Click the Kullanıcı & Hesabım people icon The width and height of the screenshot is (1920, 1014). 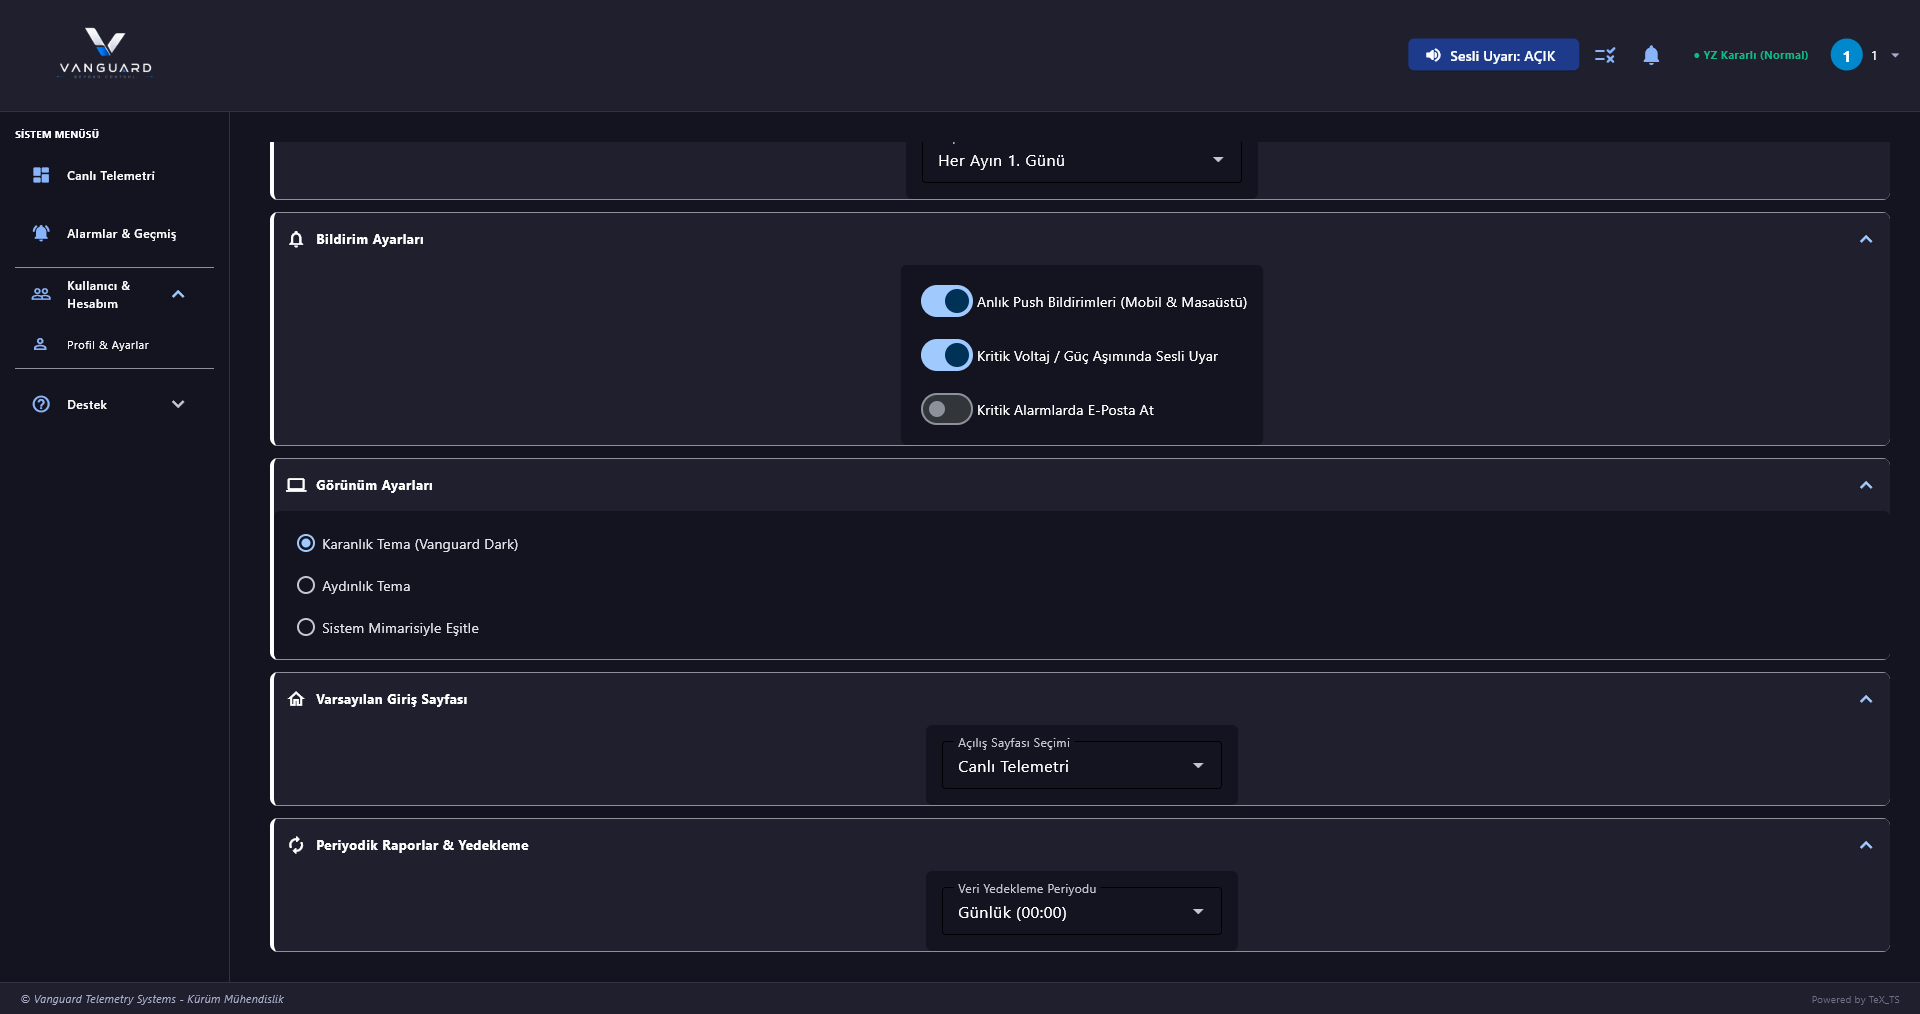(x=41, y=294)
